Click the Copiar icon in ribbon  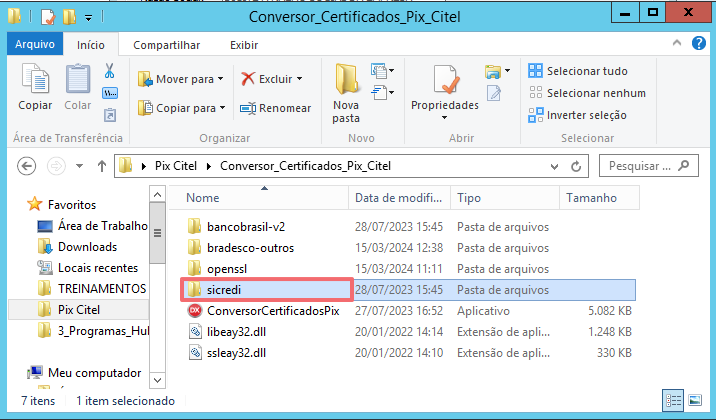35,79
